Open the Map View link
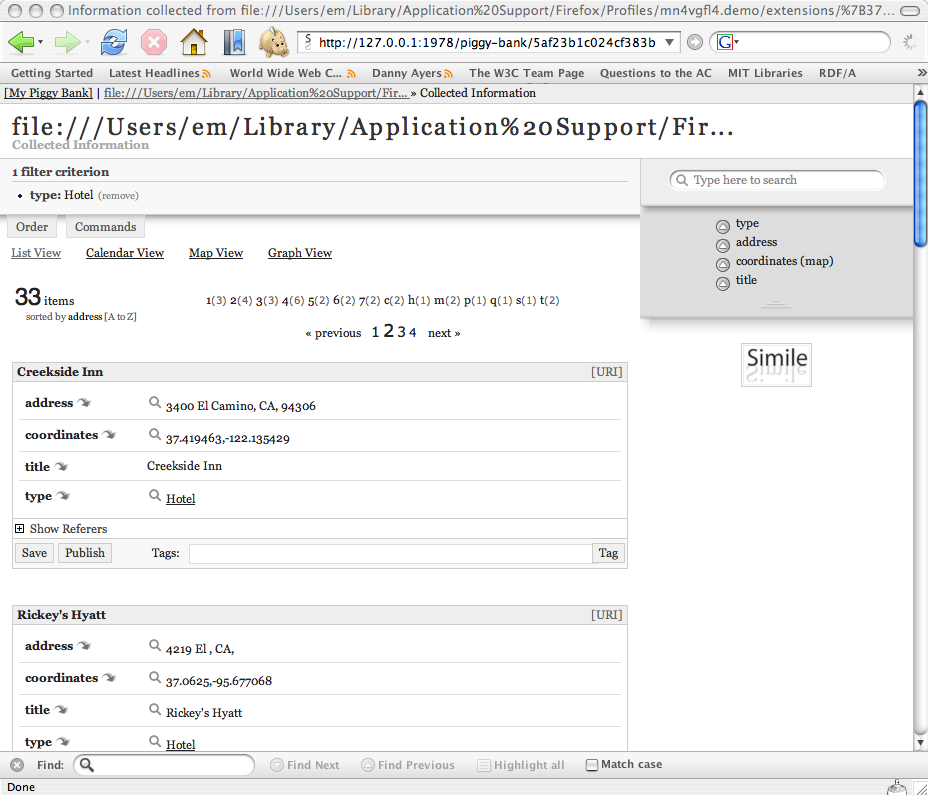The image size is (928, 796). pos(216,253)
